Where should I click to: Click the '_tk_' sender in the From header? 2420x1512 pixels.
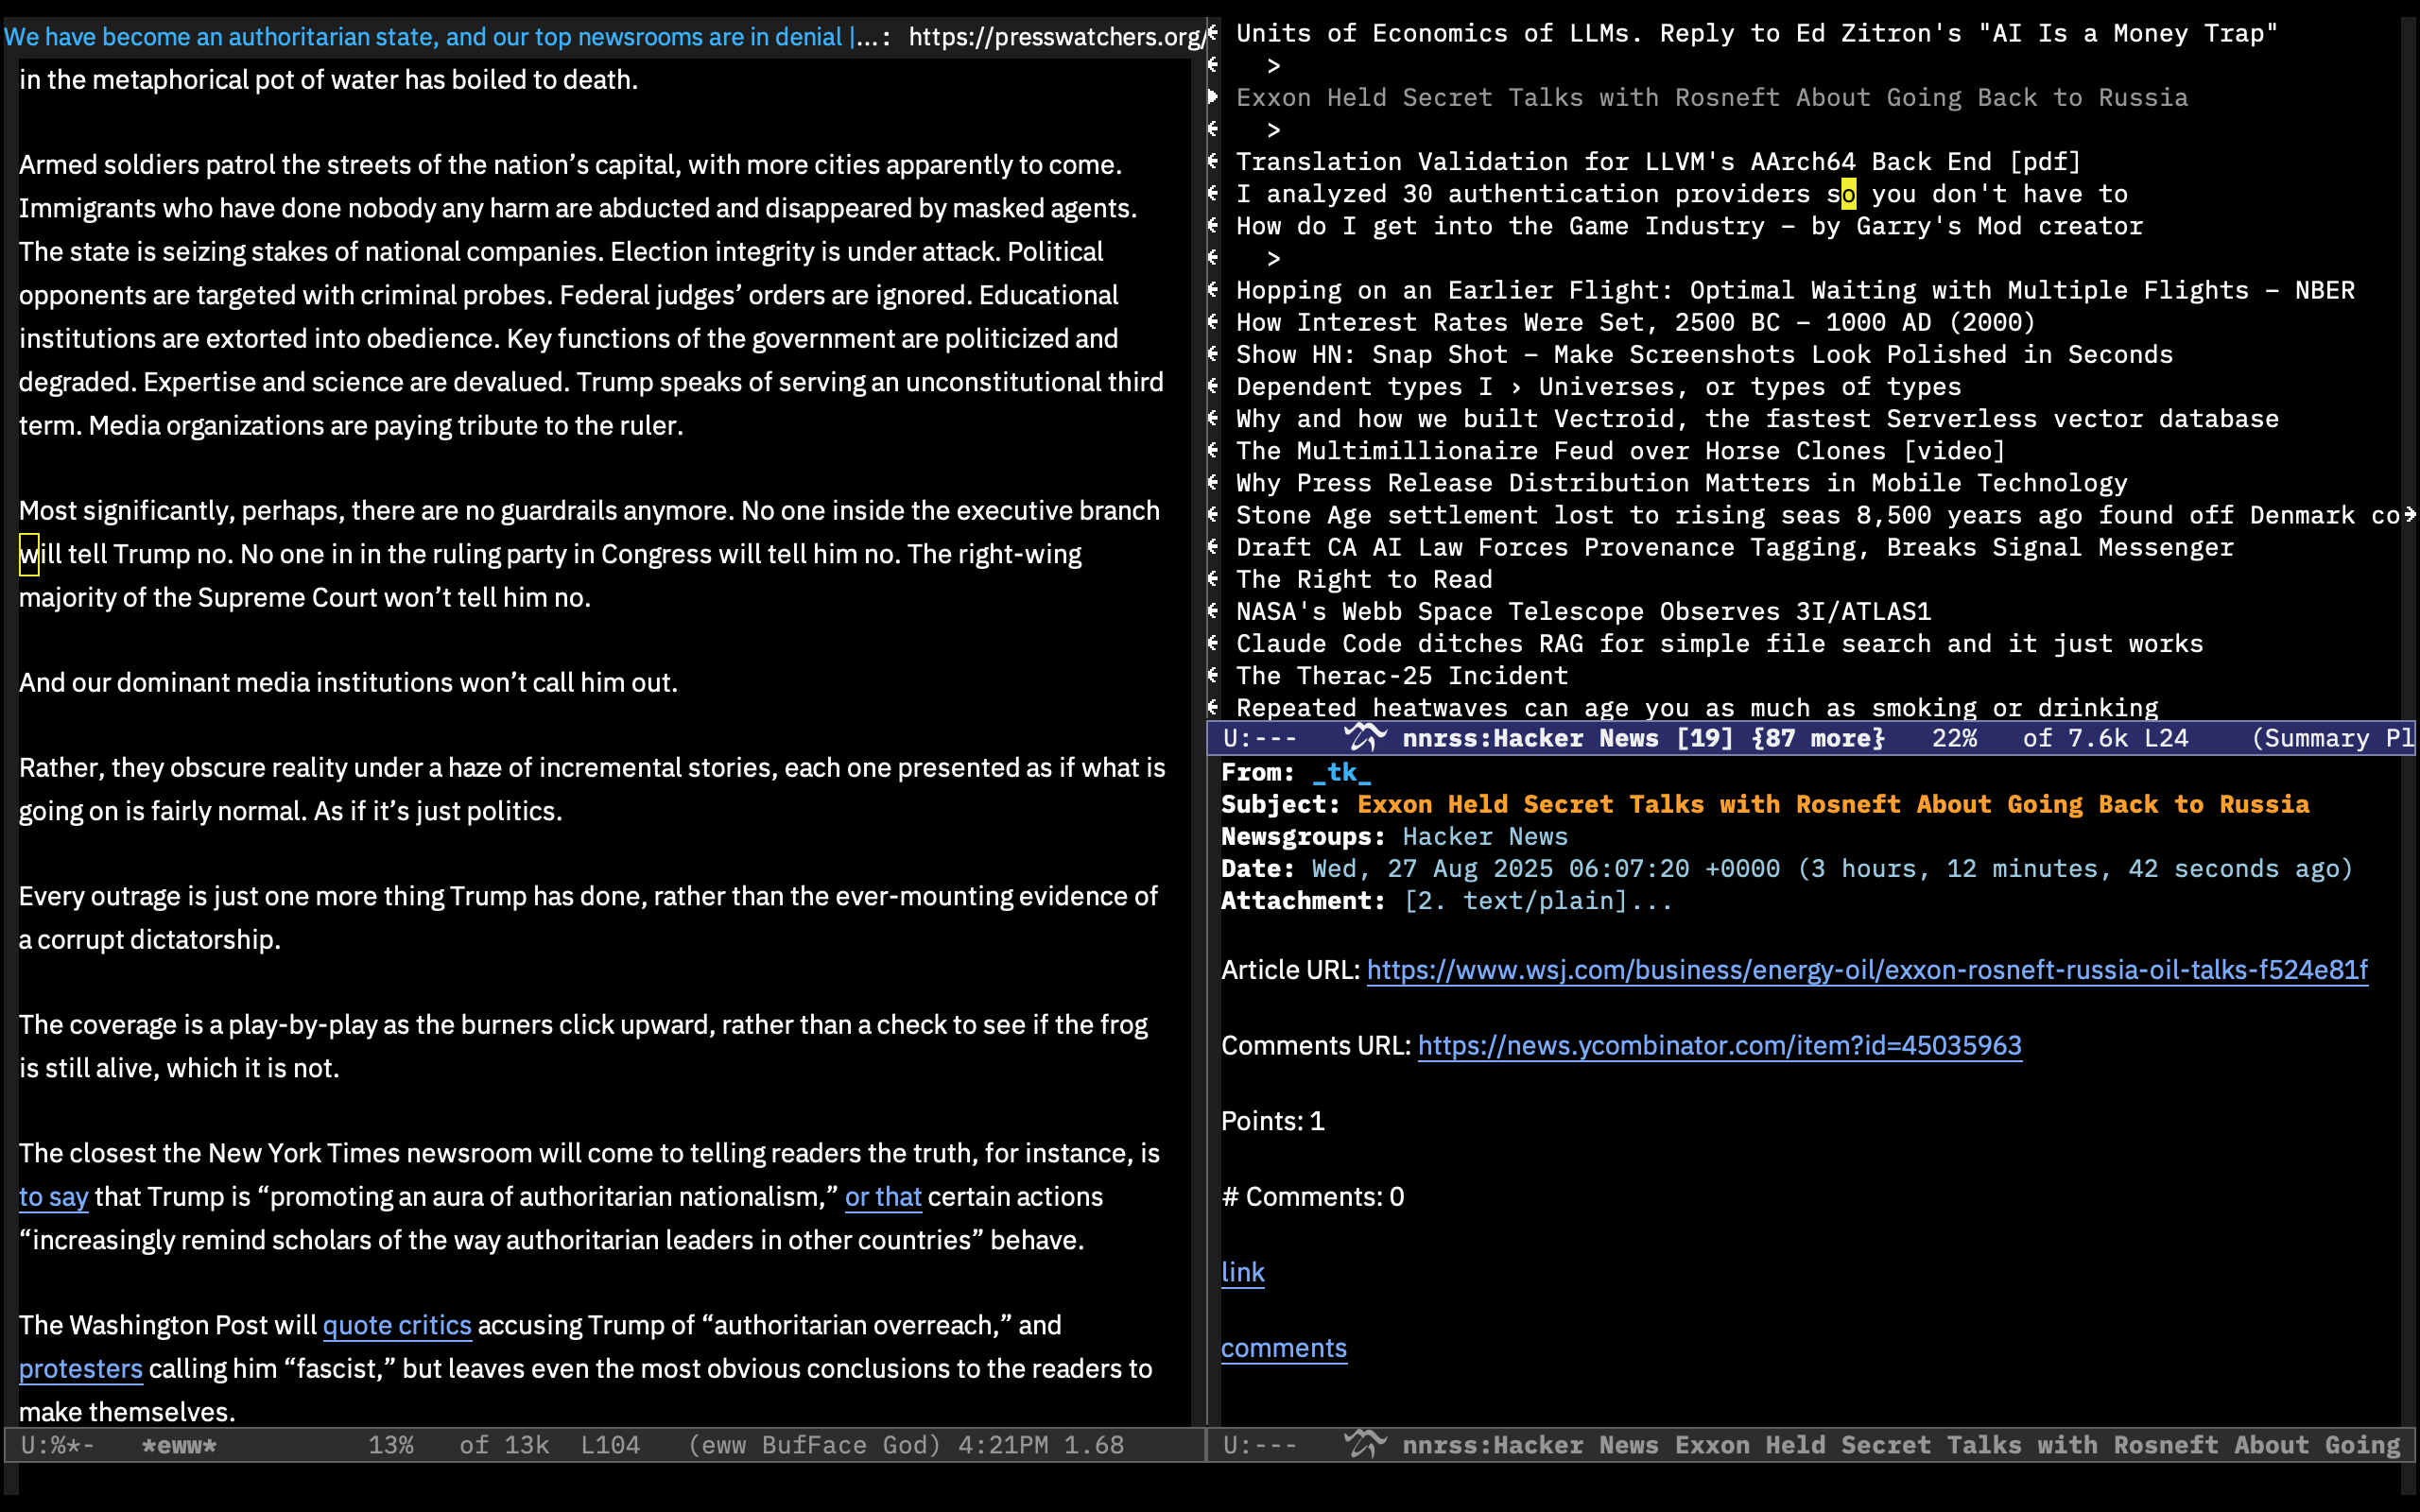coord(1341,772)
